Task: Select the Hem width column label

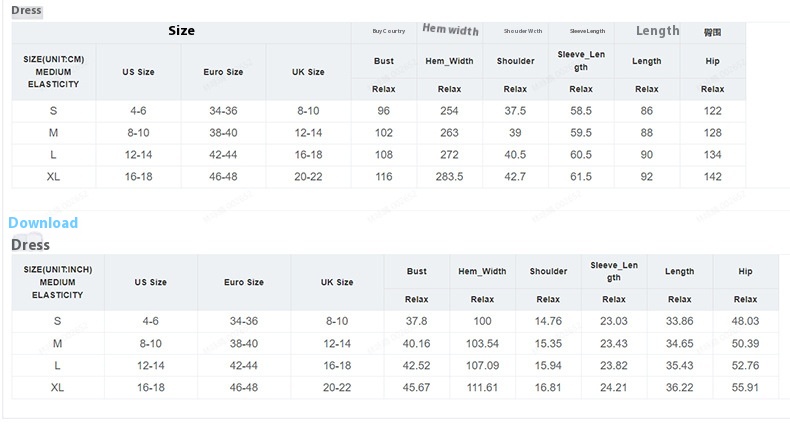Action: (450, 30)
